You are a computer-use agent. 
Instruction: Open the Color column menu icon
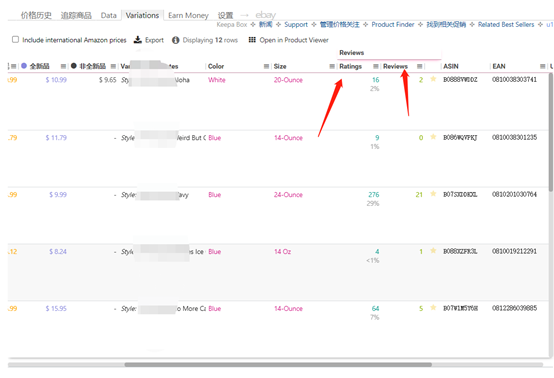point(266,66)
